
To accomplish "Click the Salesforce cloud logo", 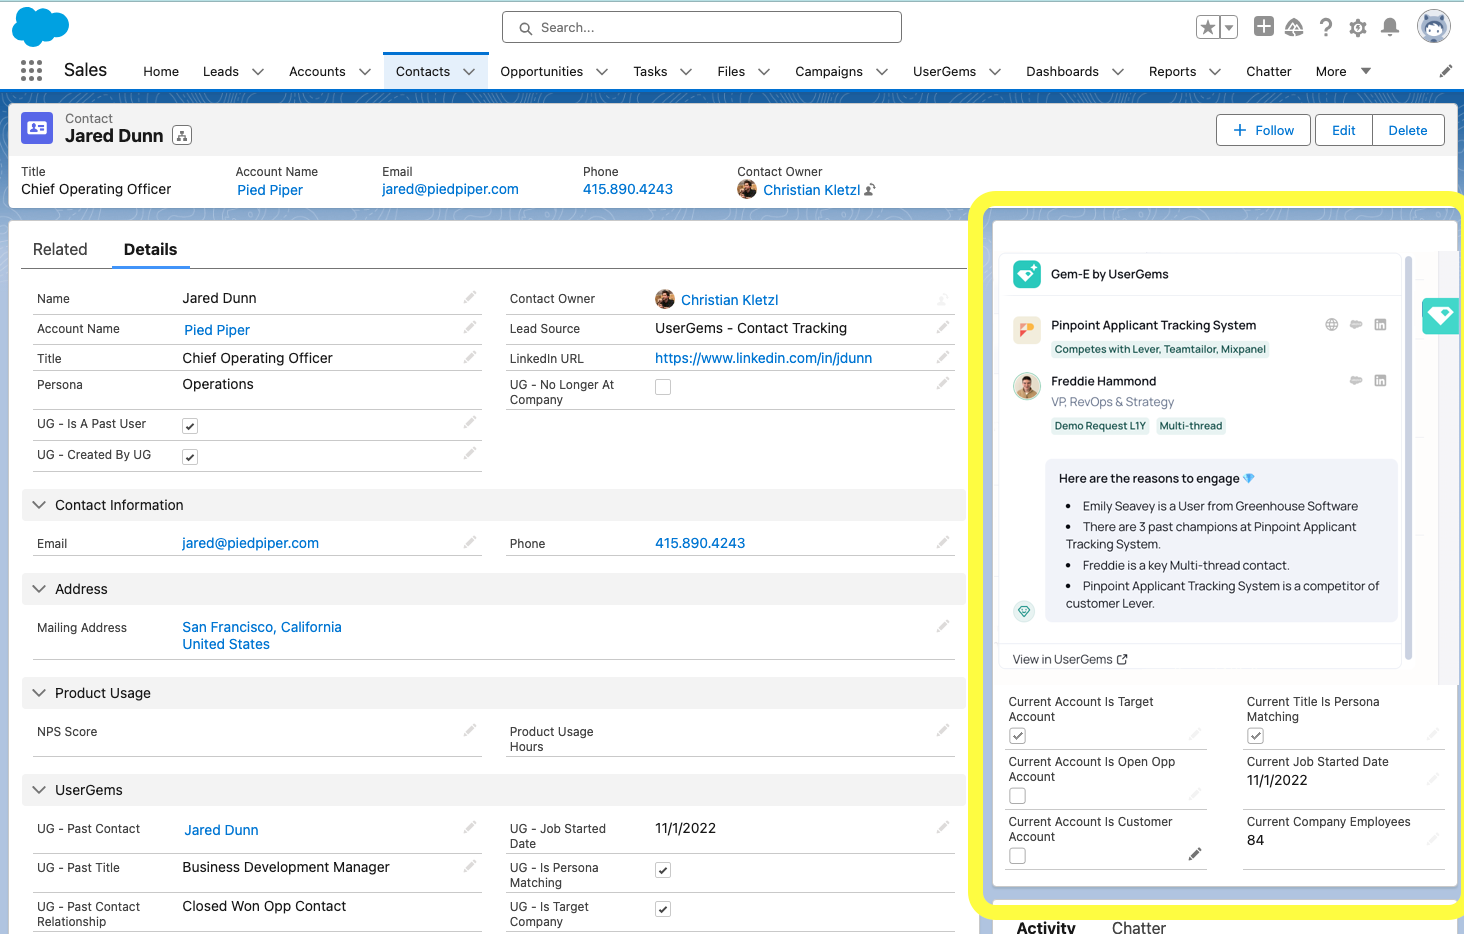I will pyautogui.click(x=40, y=26).
